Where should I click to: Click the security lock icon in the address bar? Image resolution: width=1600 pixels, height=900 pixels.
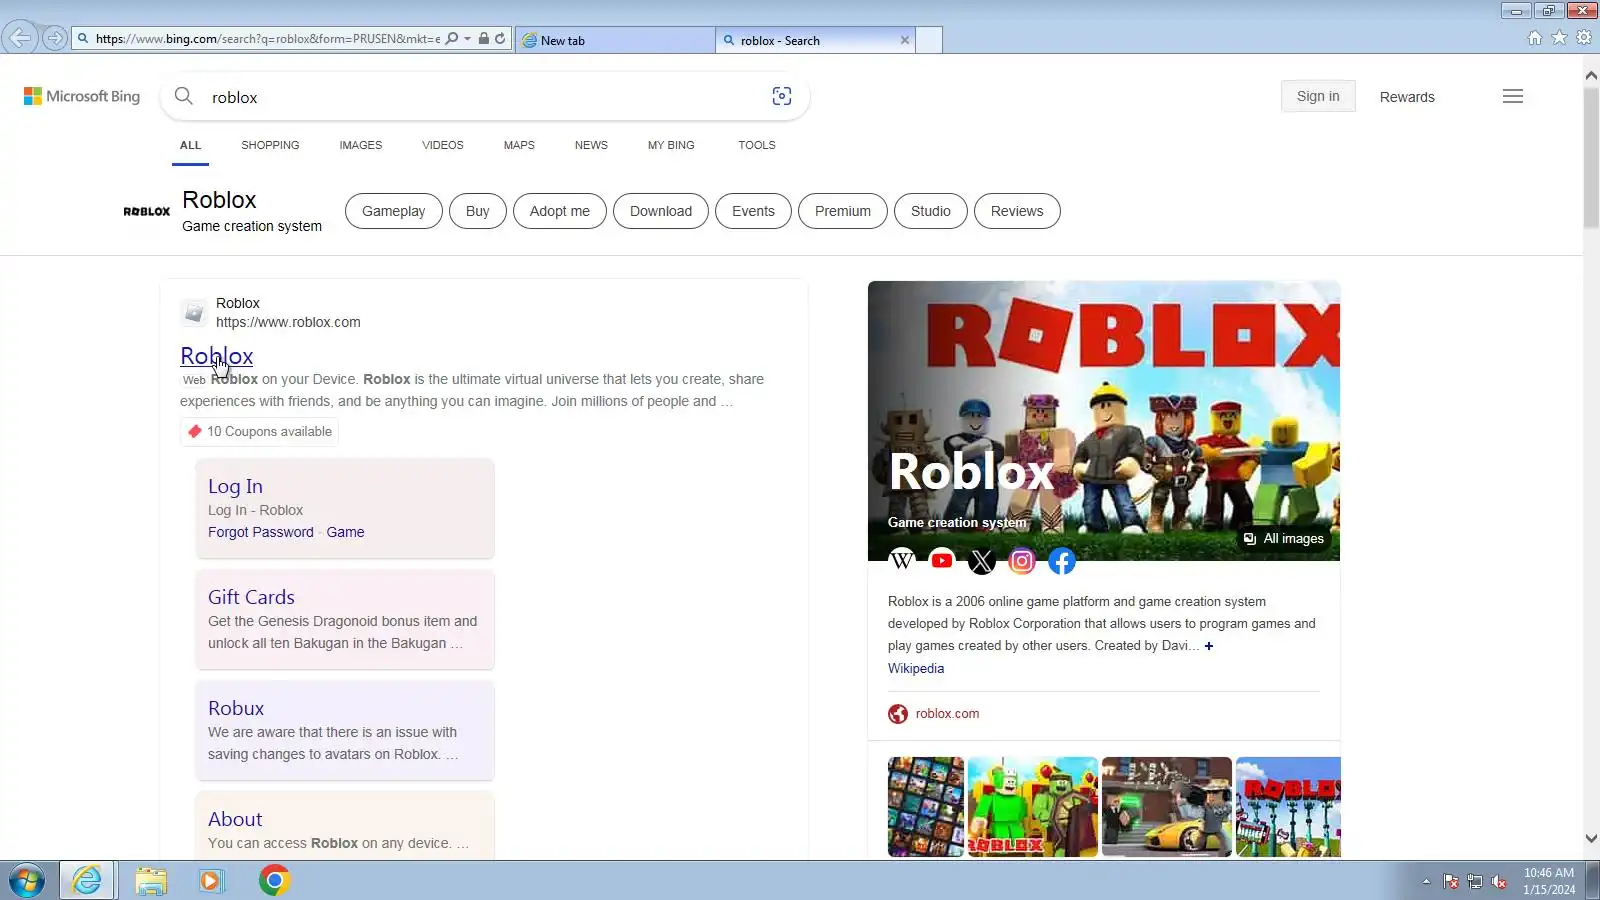484,39
